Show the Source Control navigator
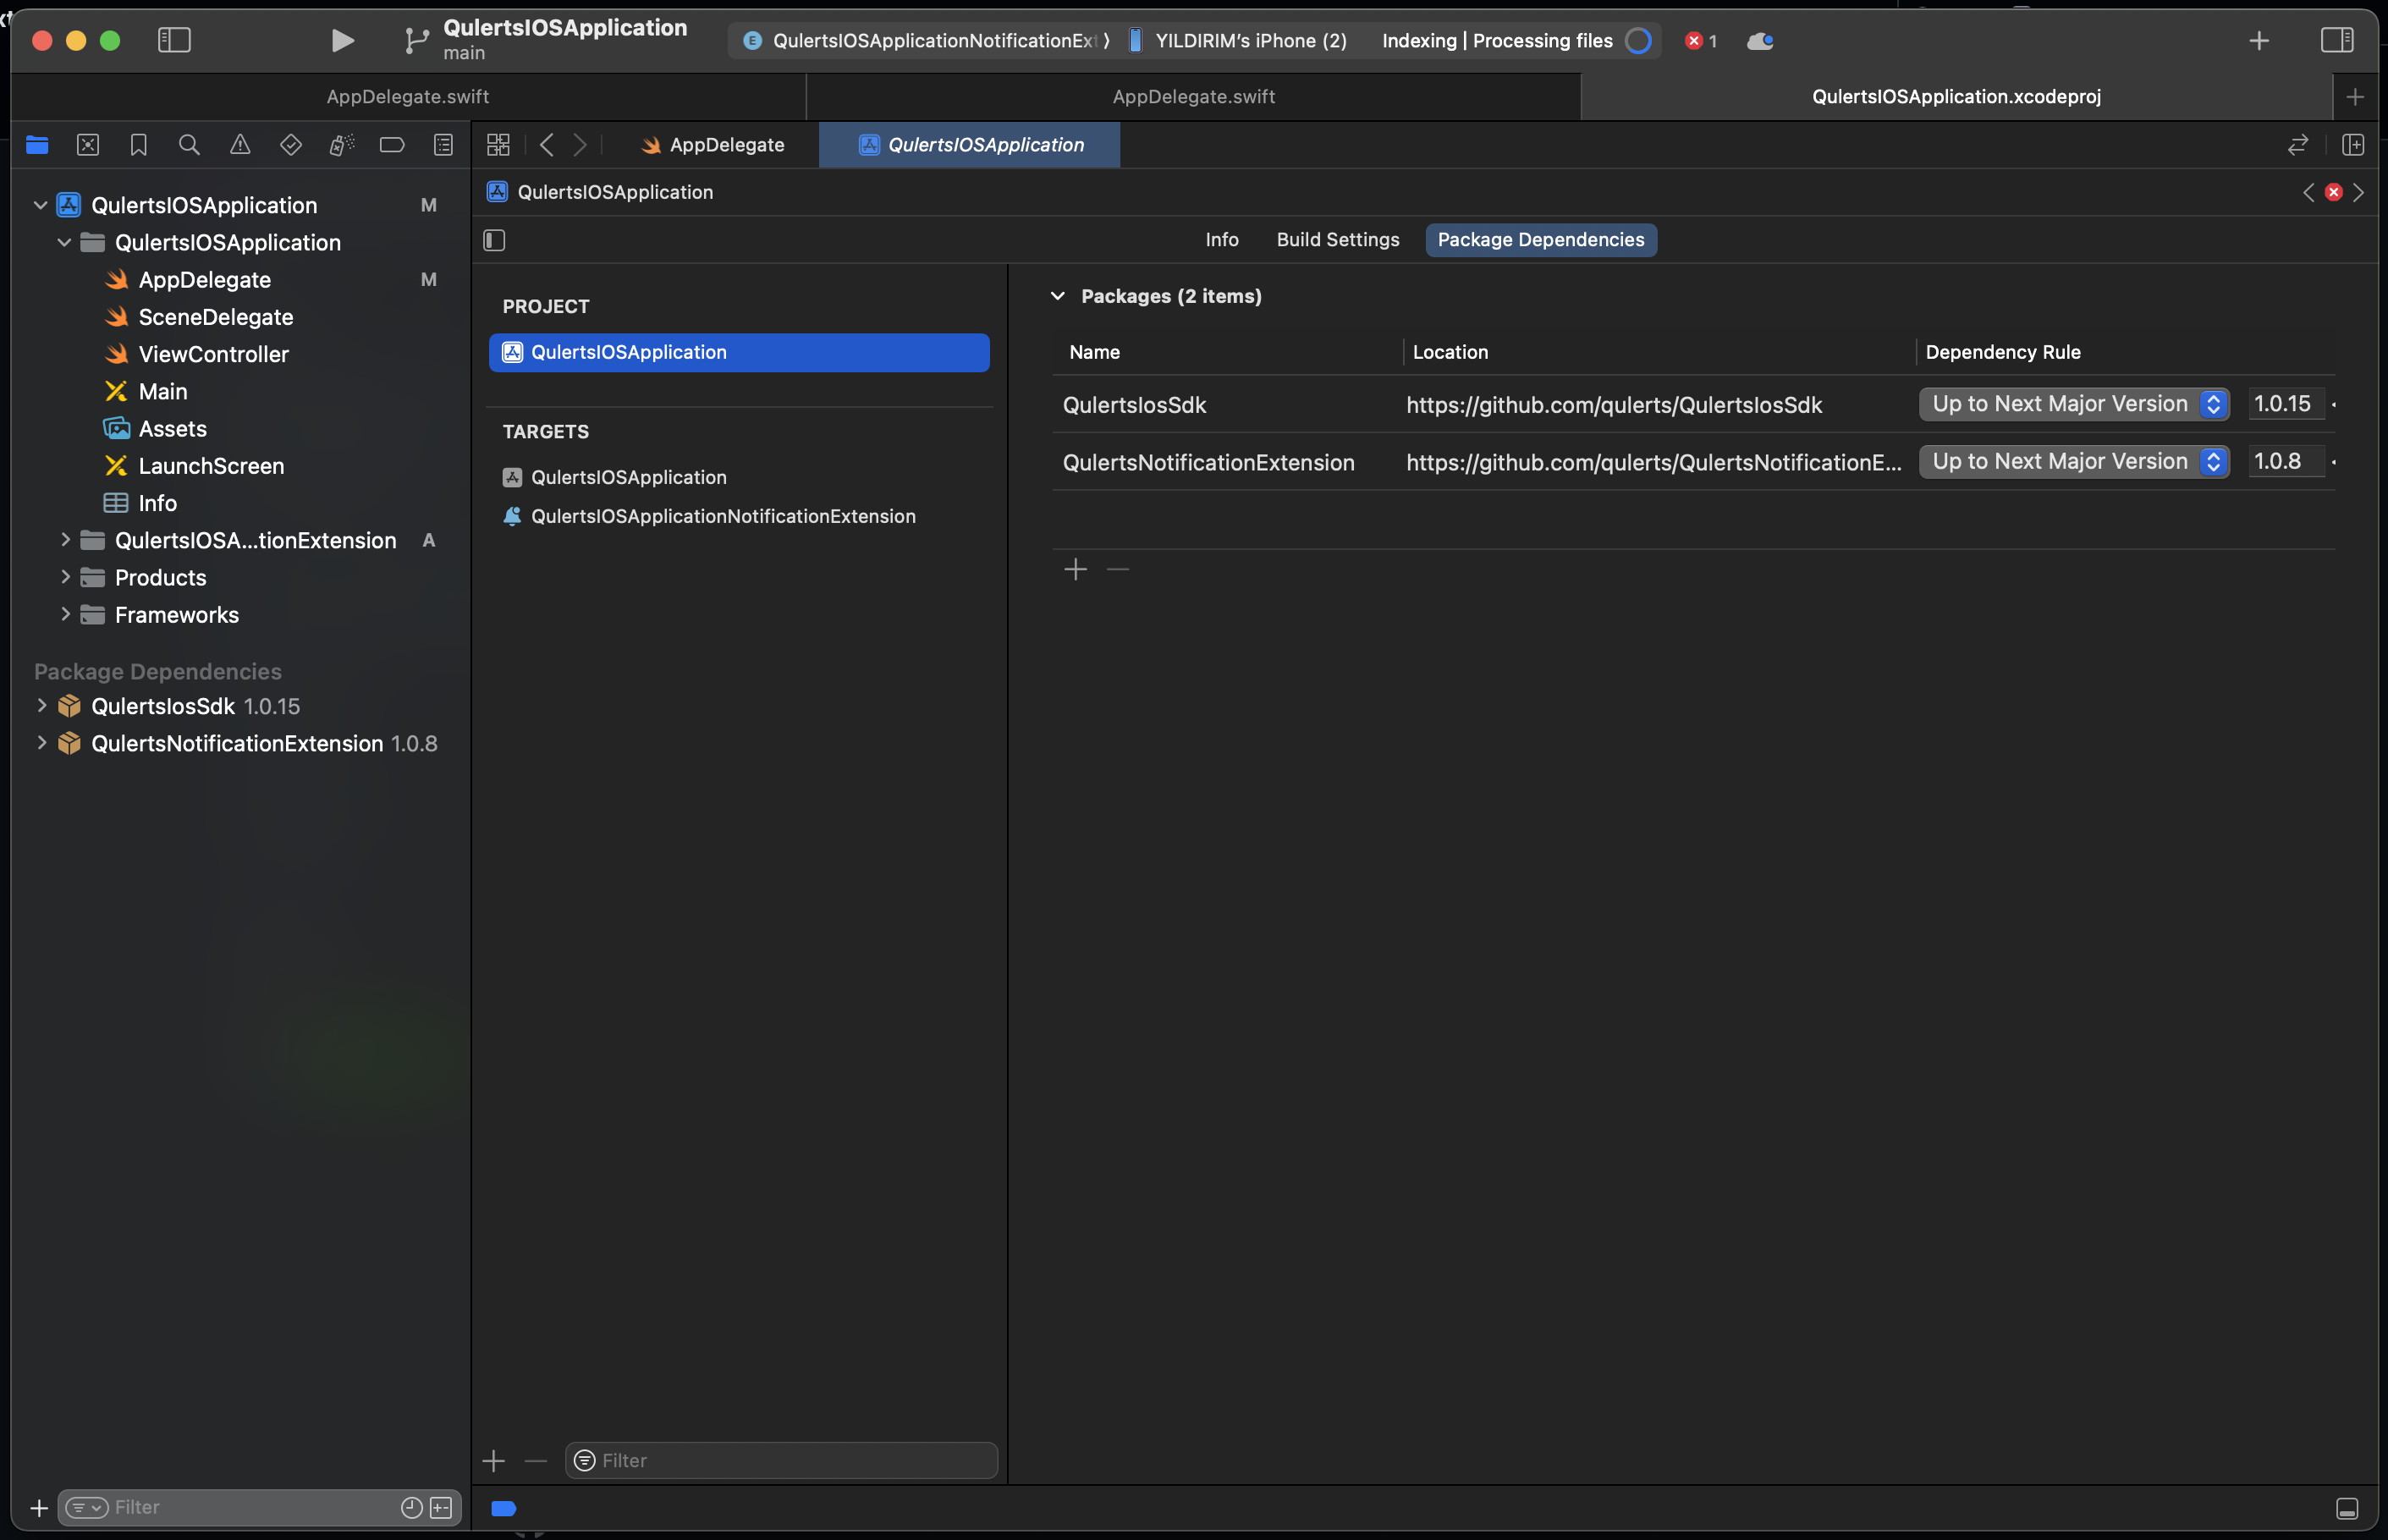Image resolution: width=2388 pixels, height=1540 pixels. (x=88, y=145)
